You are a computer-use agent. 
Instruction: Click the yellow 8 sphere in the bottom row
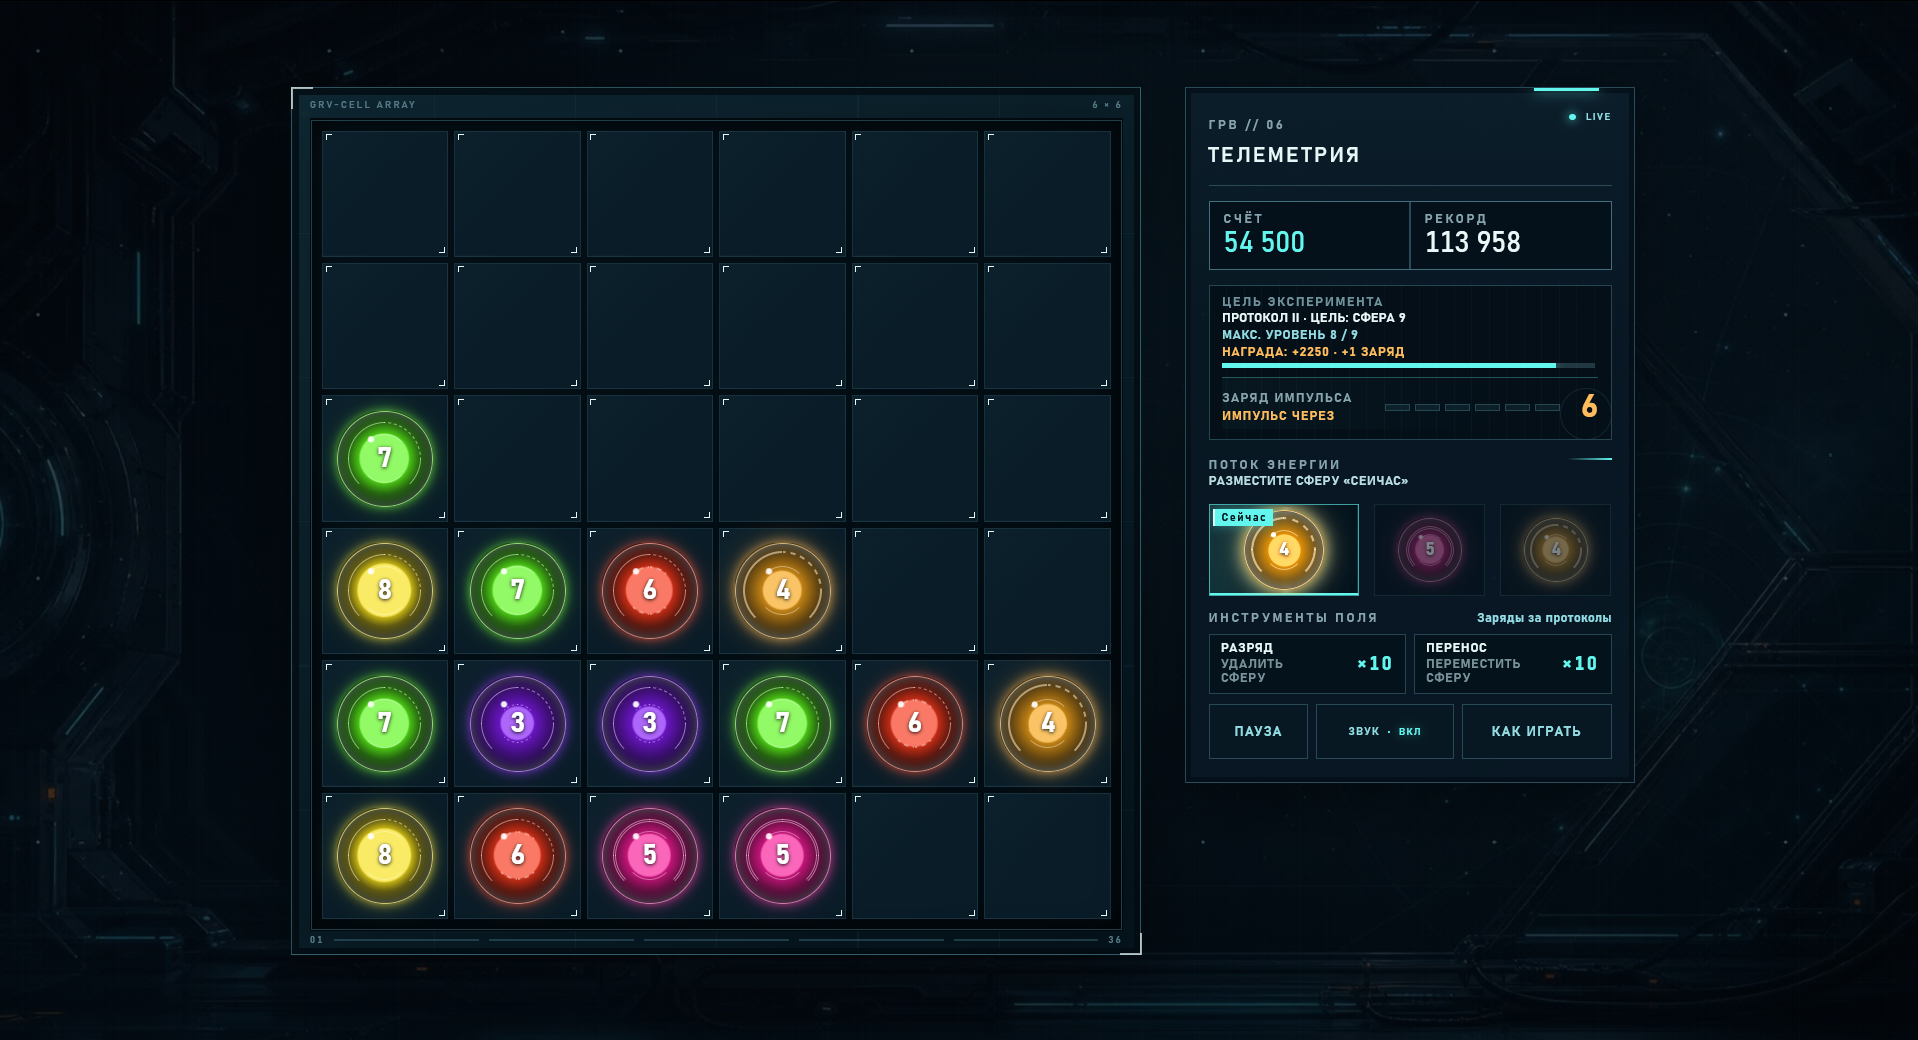pyautogui.click(x=385, y=855)
